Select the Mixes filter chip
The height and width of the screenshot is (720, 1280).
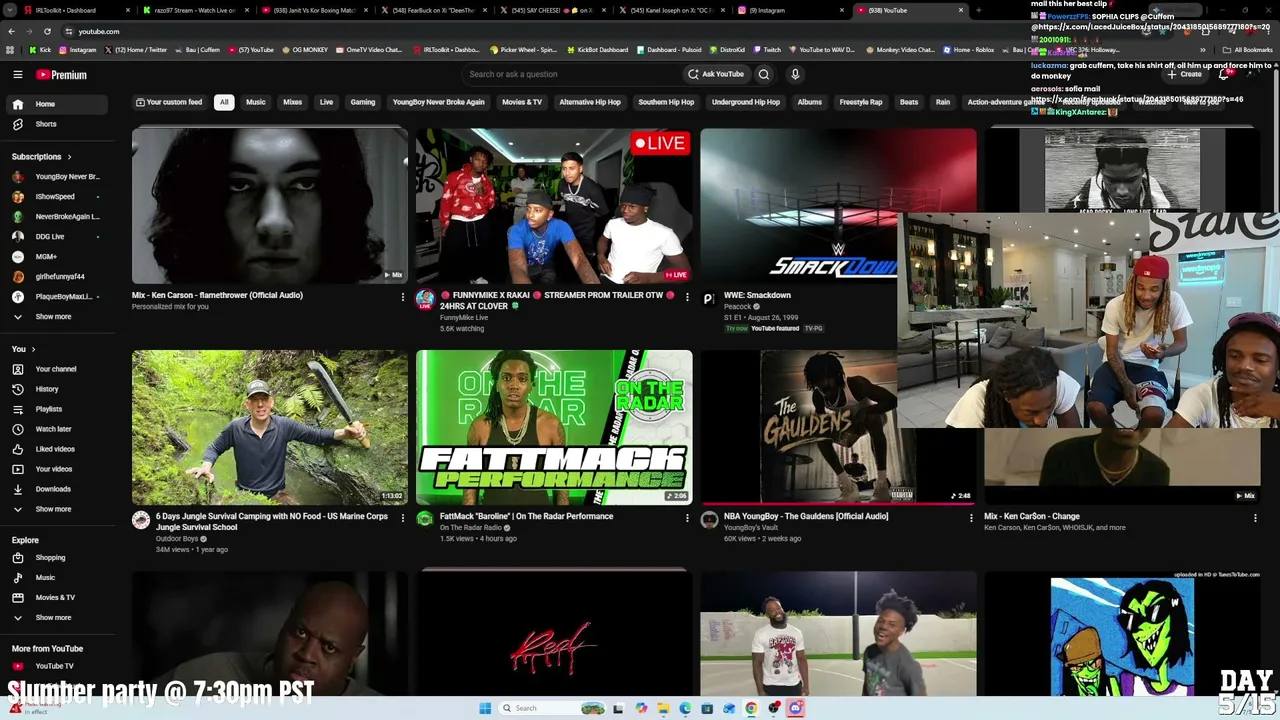(292, 102)
